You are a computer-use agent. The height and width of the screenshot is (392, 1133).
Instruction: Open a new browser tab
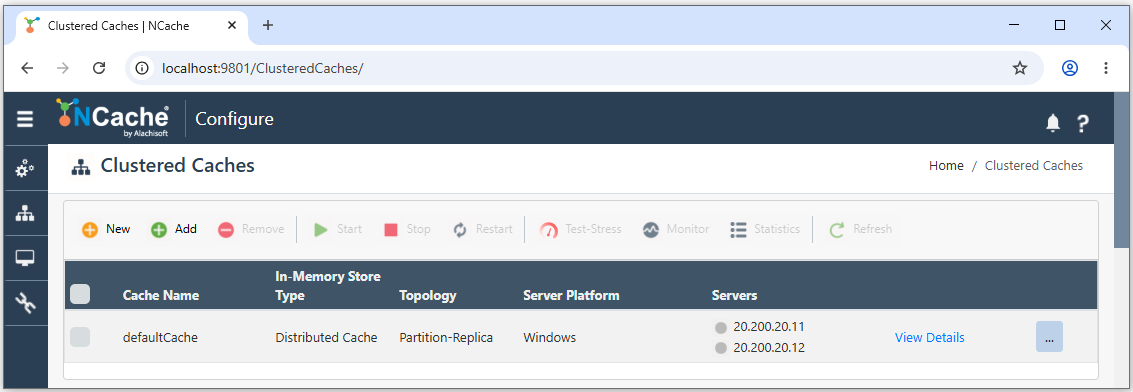pyautogui.click(x=268, y=25)
